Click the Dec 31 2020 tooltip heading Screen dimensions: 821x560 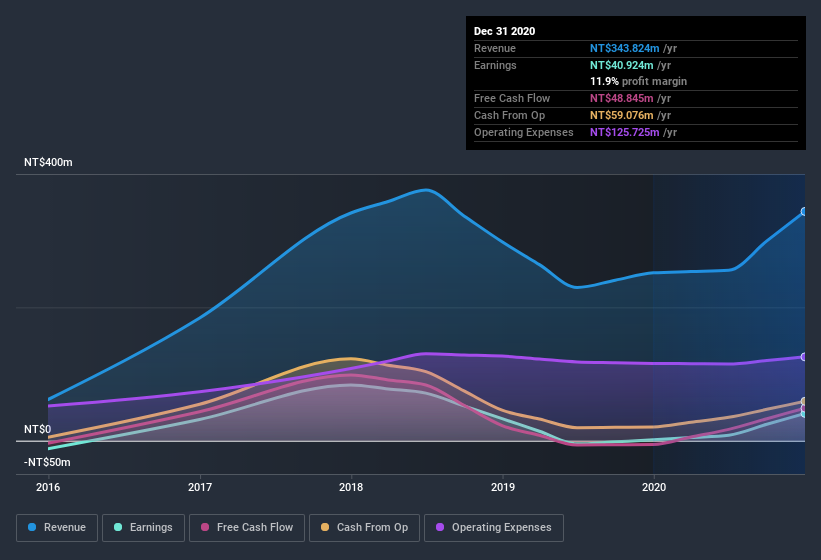click(504, 31)
